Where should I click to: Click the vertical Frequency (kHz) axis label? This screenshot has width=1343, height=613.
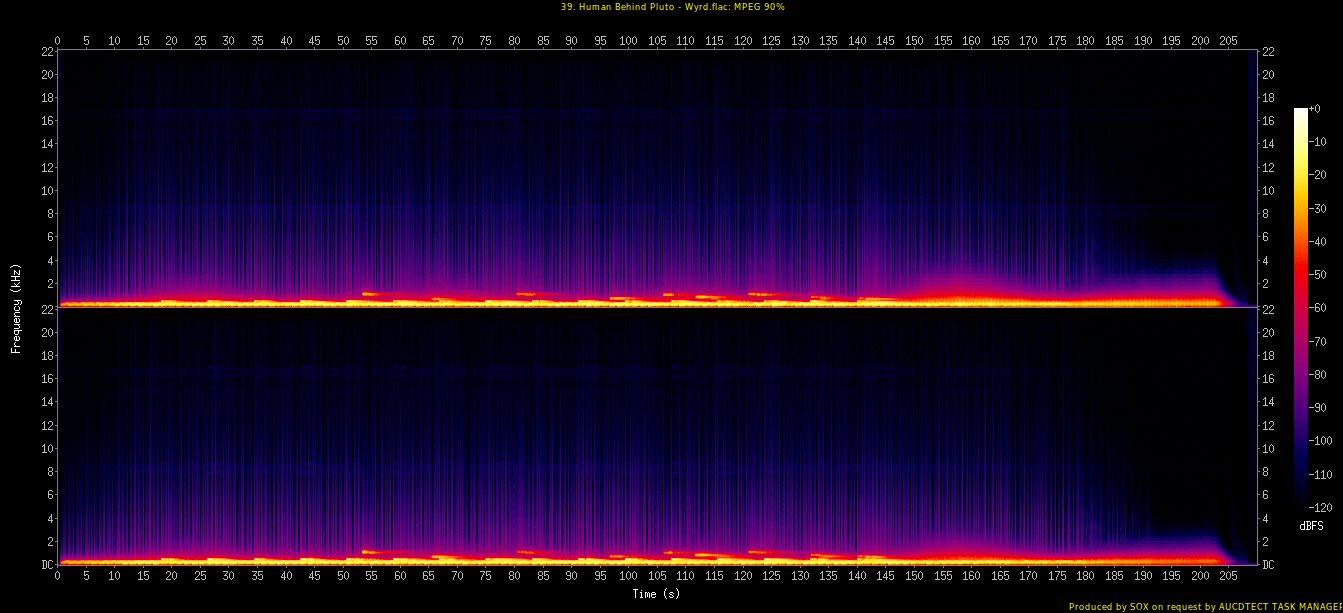(16, 306)
